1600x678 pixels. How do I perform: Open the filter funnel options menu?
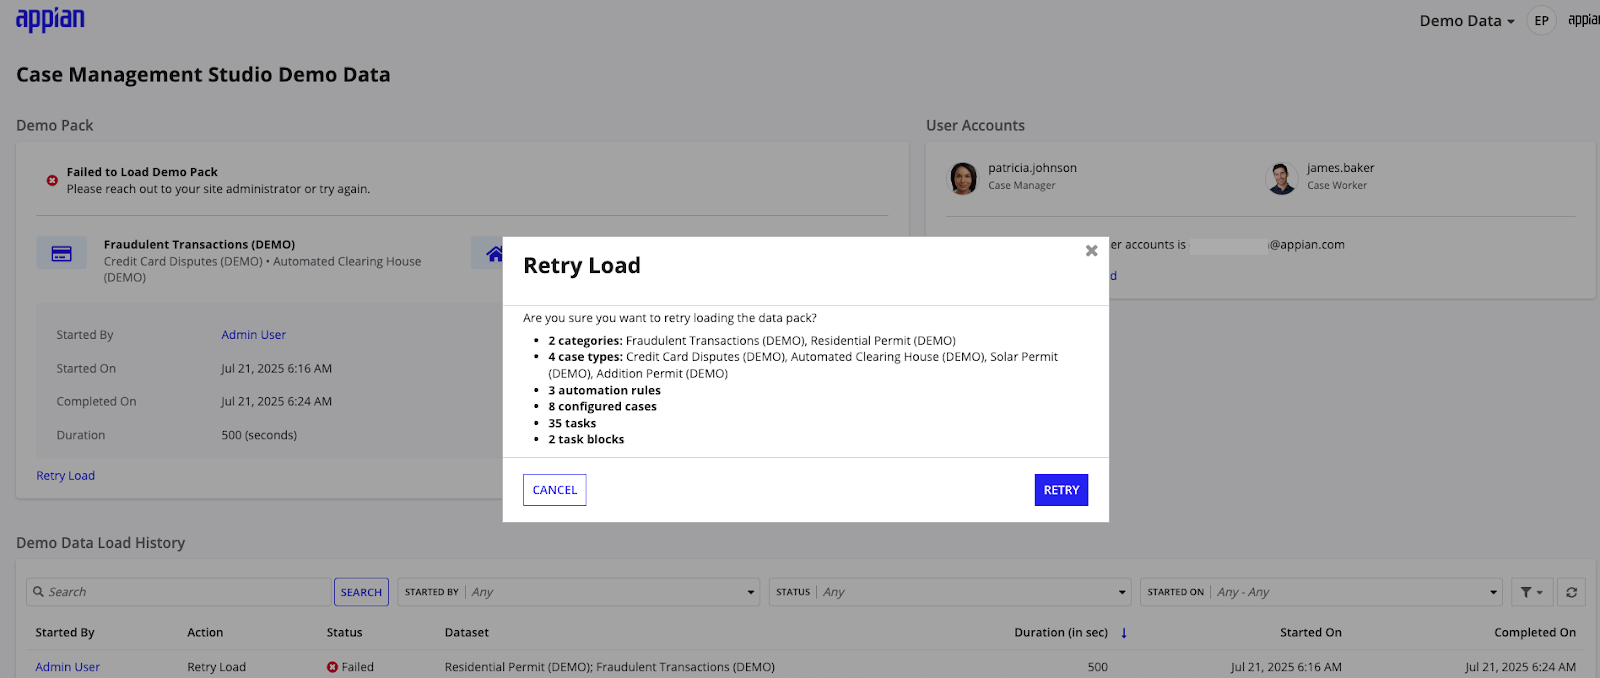(x=1532, y=592)
